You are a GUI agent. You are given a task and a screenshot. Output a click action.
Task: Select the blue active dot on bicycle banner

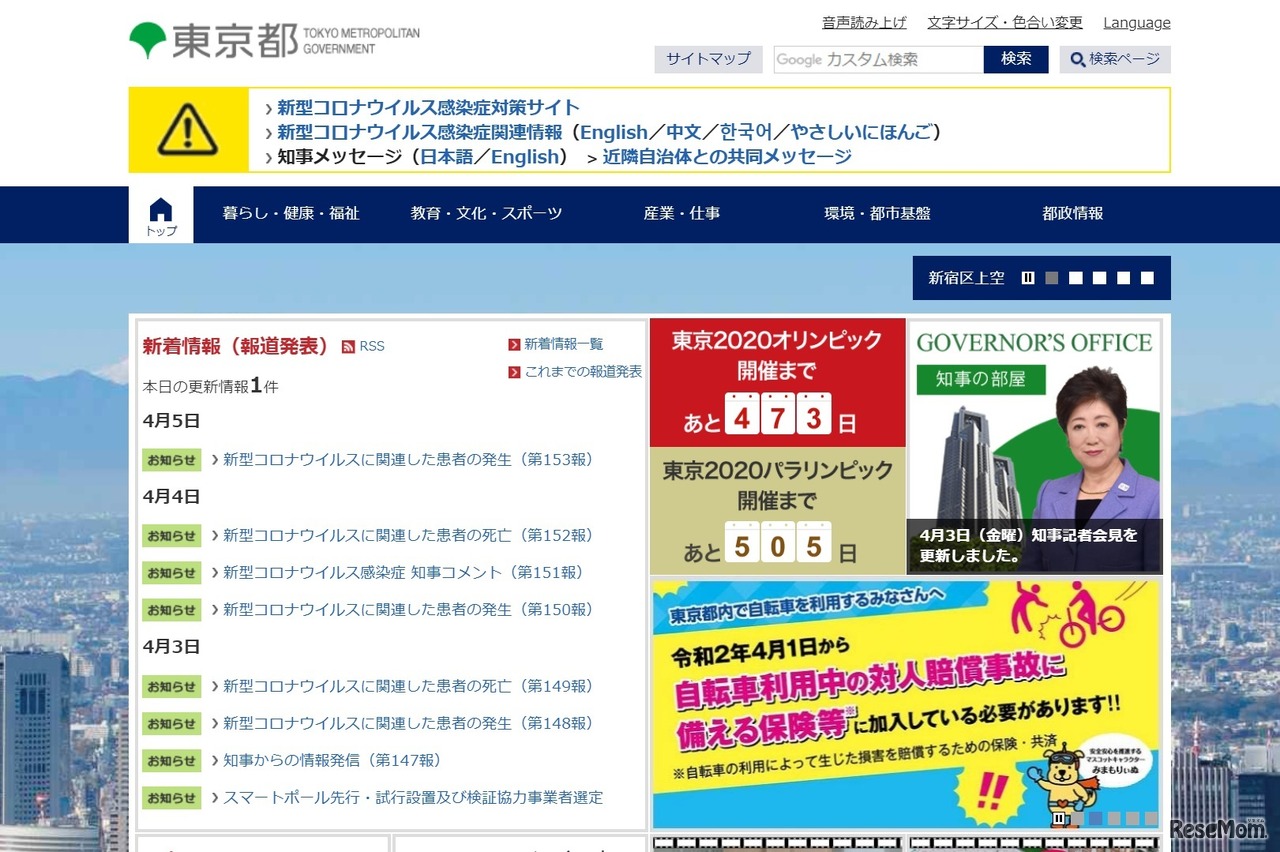click(1095, 818)
